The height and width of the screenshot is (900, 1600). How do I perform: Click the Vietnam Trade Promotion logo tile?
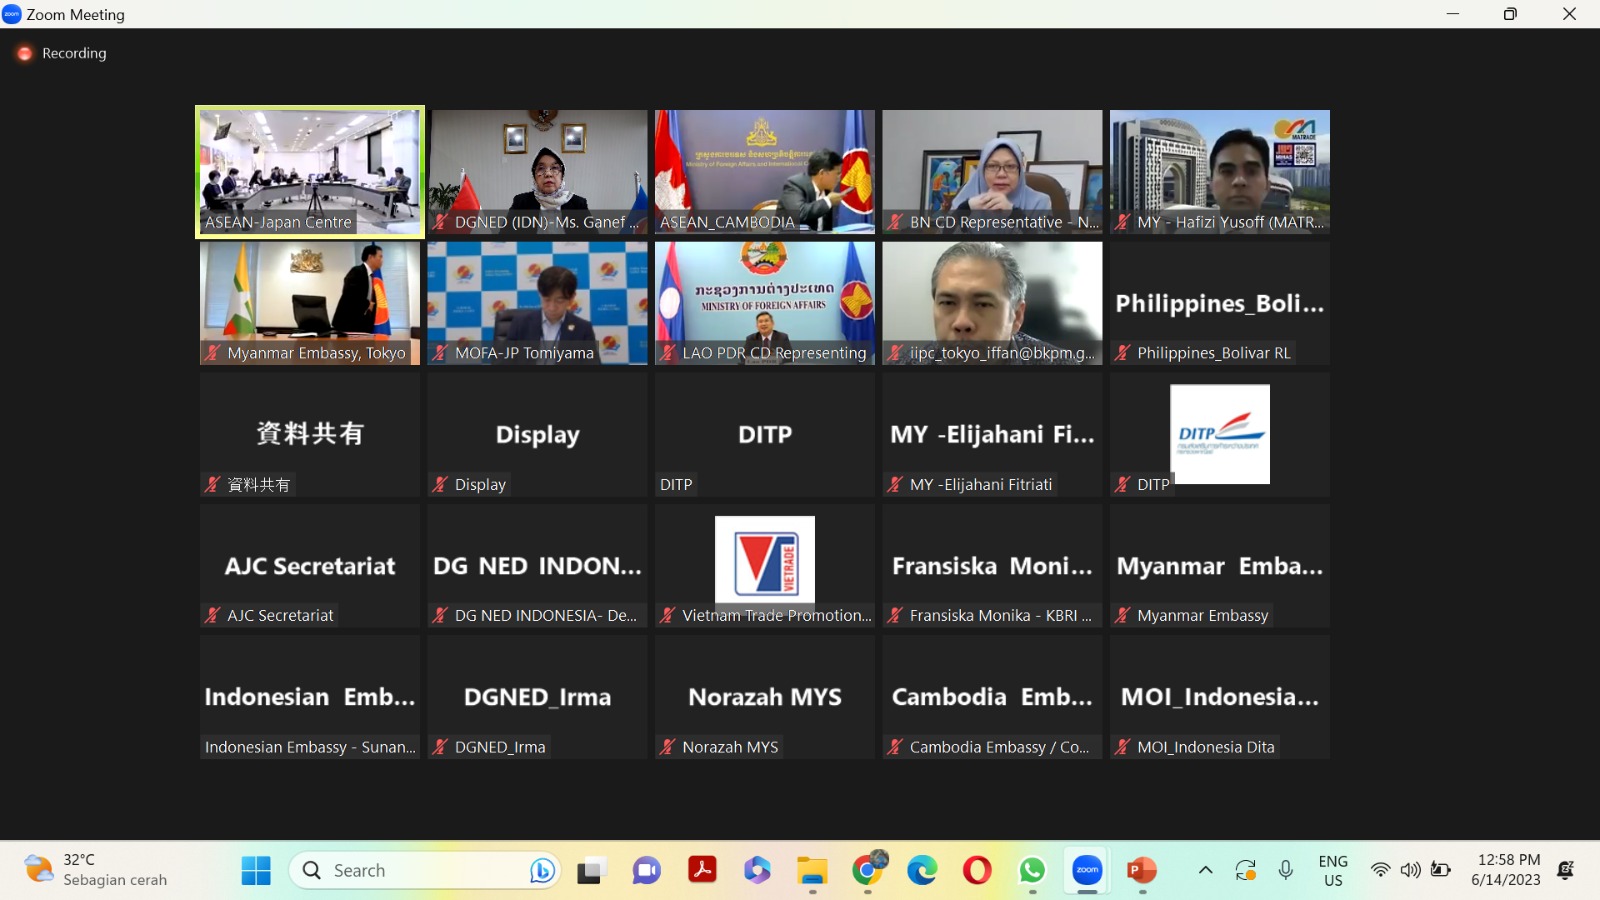tap(765, 566)
